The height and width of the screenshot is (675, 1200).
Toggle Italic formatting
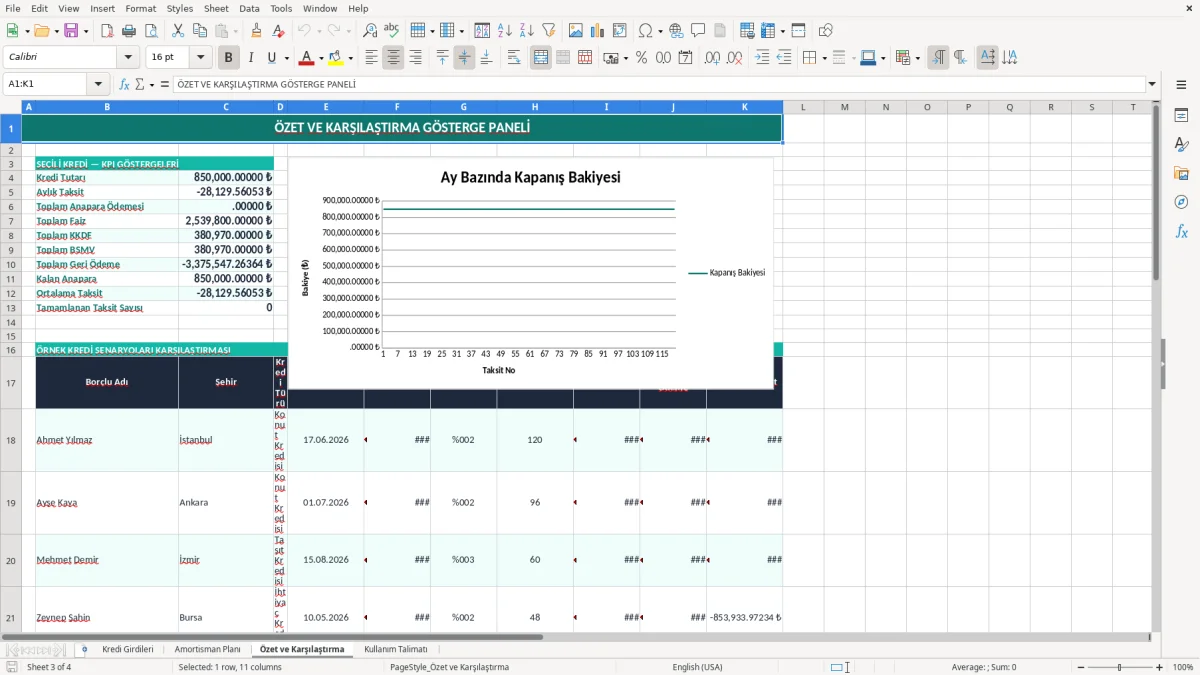250,58
